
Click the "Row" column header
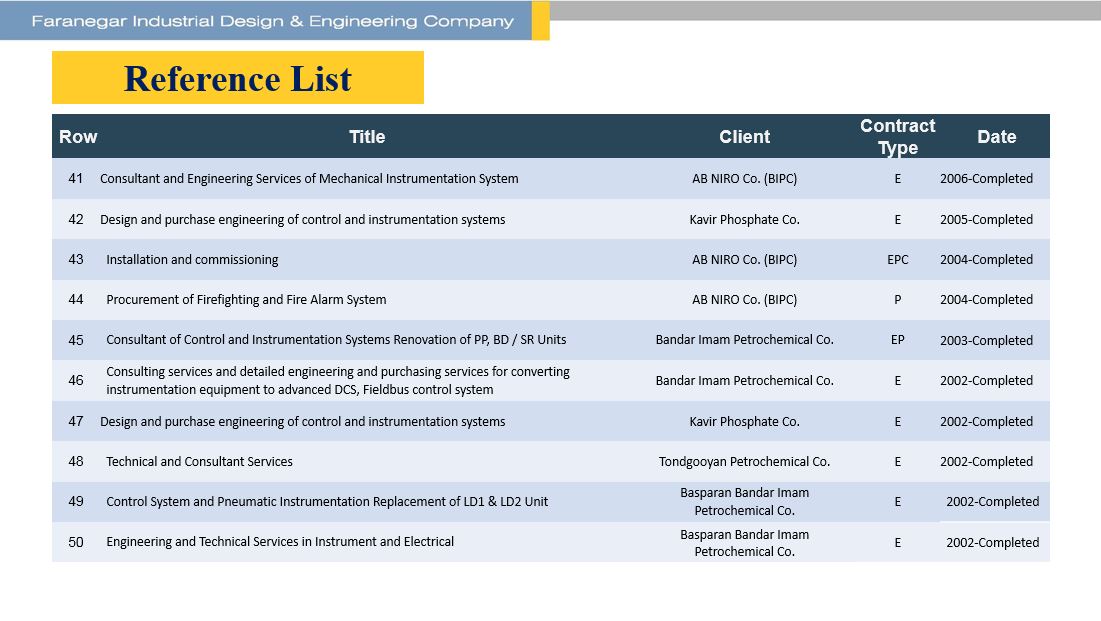click(78, 137)
